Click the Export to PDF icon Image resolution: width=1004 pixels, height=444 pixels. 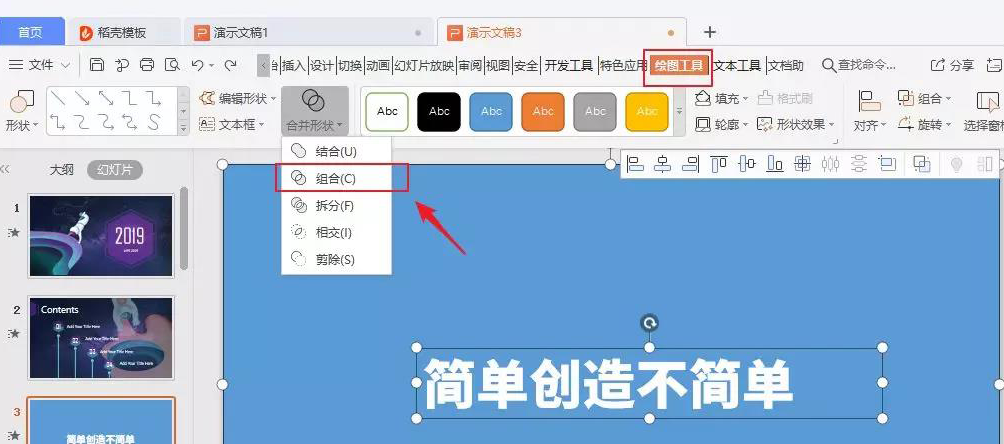click(x=122, y=65)
